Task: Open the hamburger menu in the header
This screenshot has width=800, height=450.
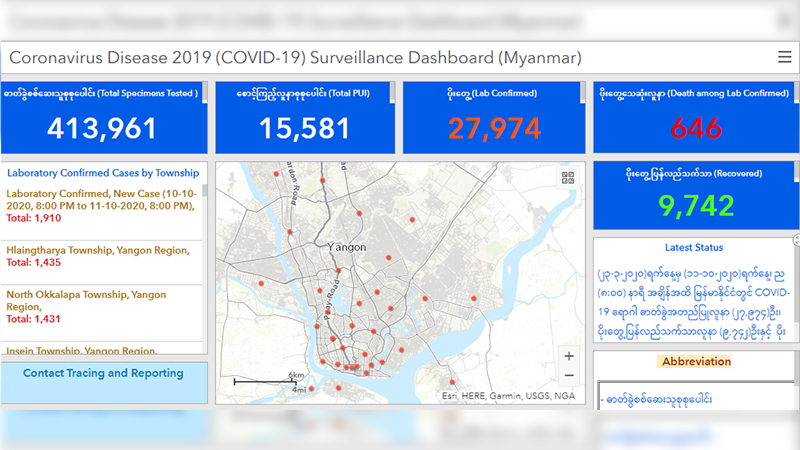Action: (x=784, y=57)
